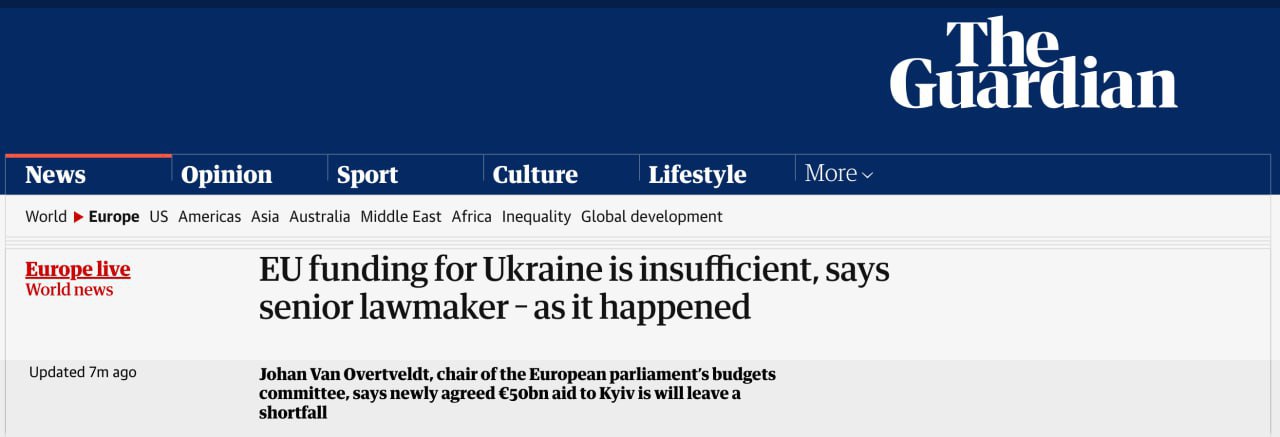Screen dimensions: 1280x437
Task: Switch to the Opinion tab
Action: (x=226, y=175)
